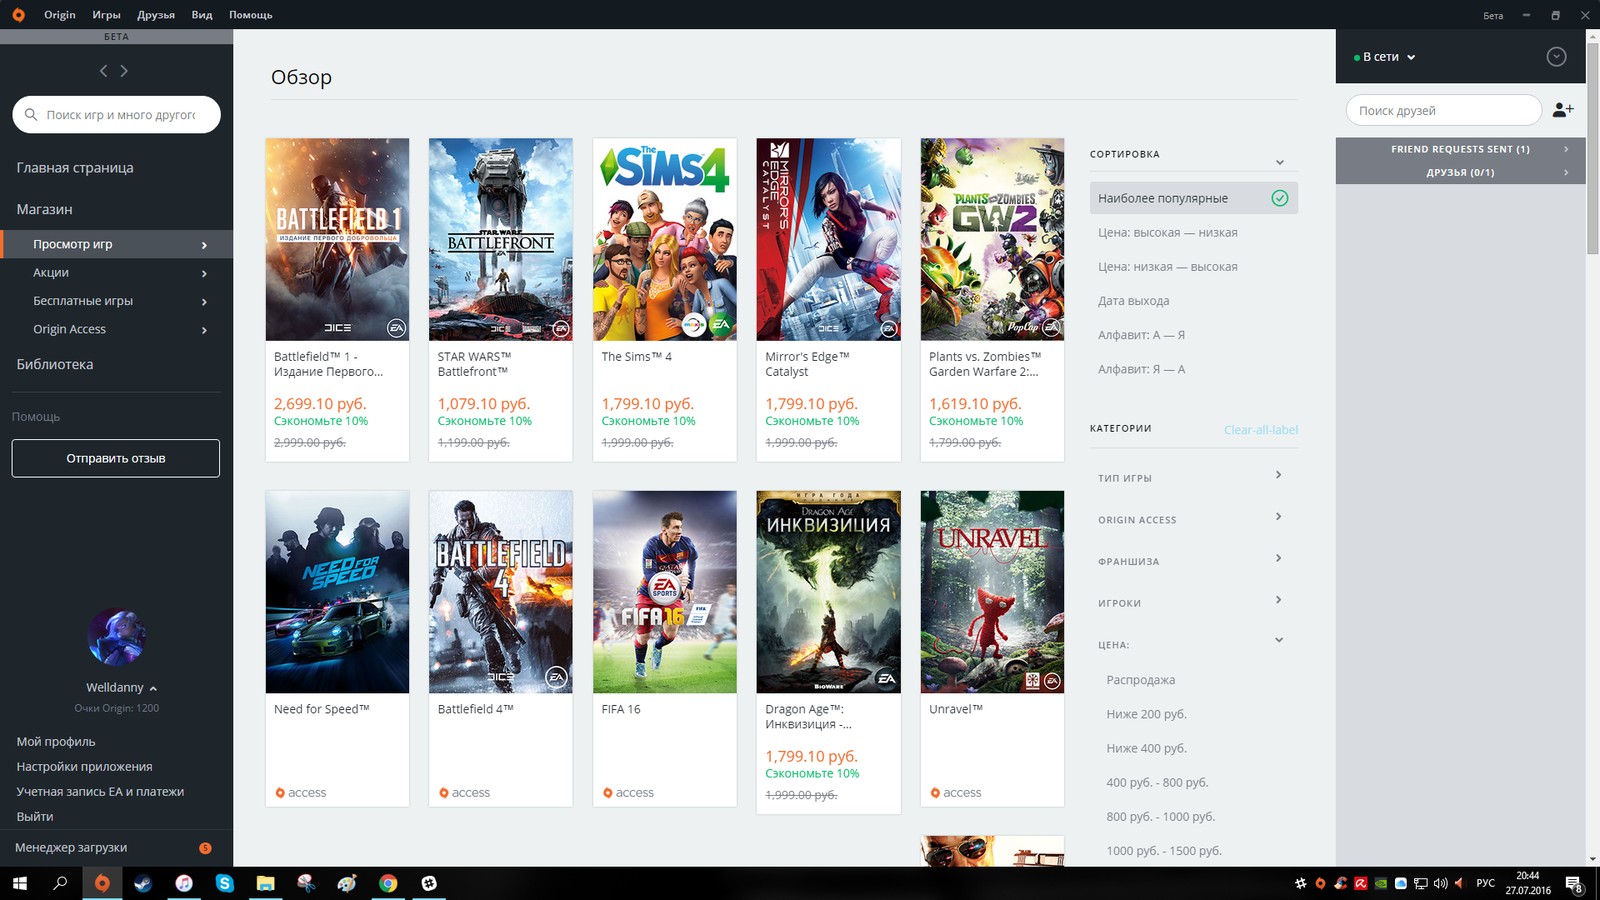Screen dimensions: 1600x900
Task: Expand the game type filter category
Action: click(x=1190, y=477)
